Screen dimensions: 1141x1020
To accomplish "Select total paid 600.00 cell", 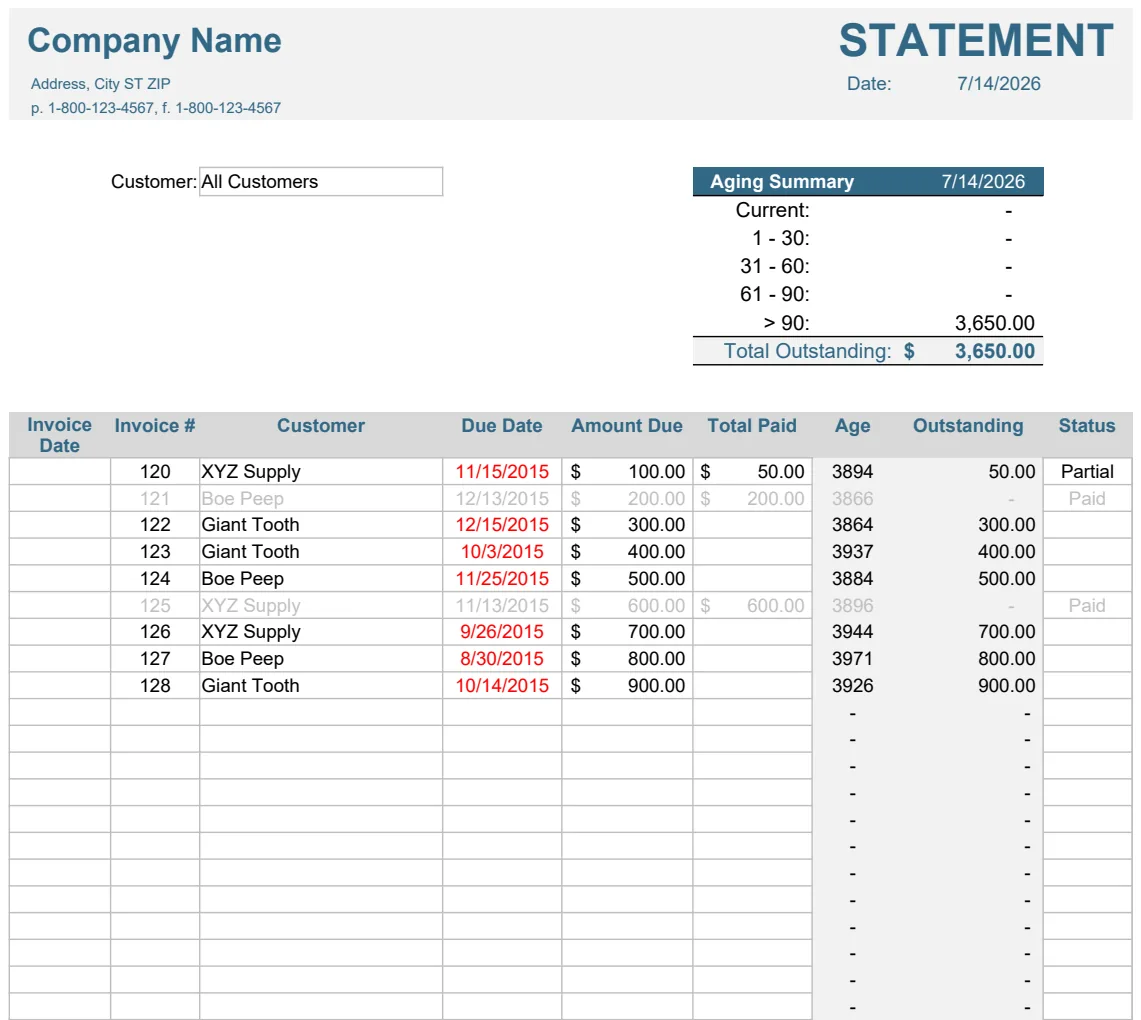I will (x=752, y=605).
